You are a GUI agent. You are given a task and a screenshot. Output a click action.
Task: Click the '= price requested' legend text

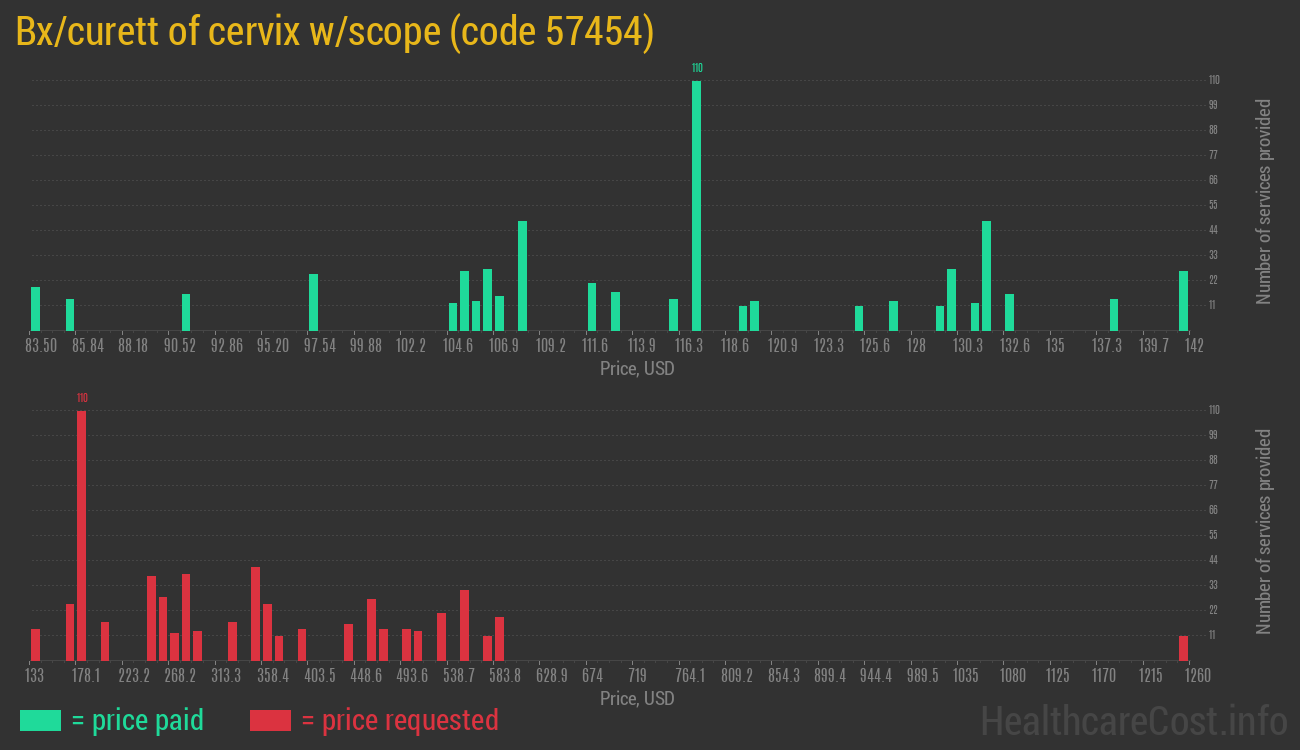tap(399, 720)
